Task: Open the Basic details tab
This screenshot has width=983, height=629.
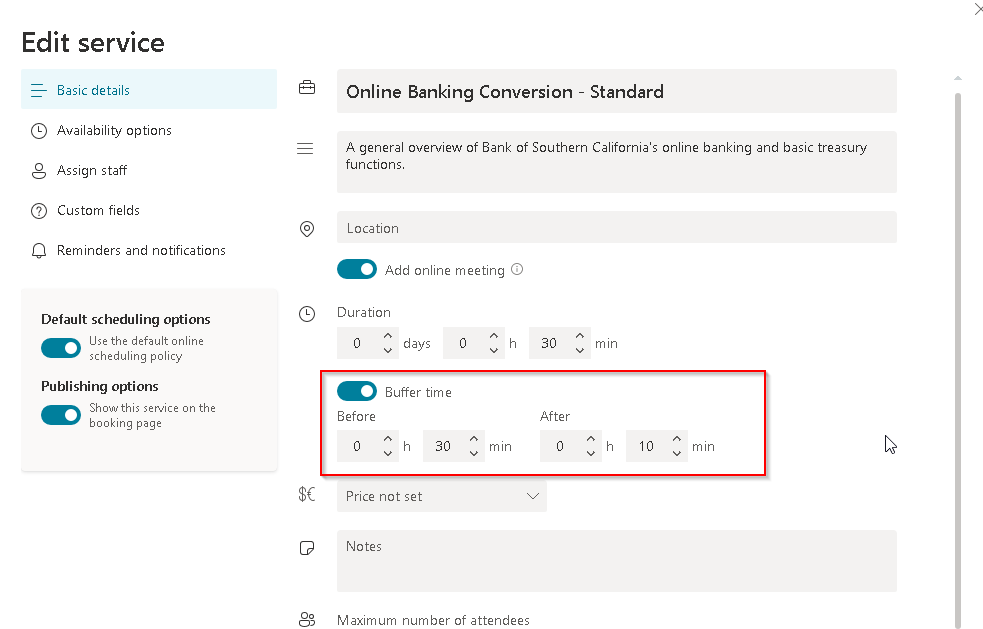Action: tap(149, 90)
